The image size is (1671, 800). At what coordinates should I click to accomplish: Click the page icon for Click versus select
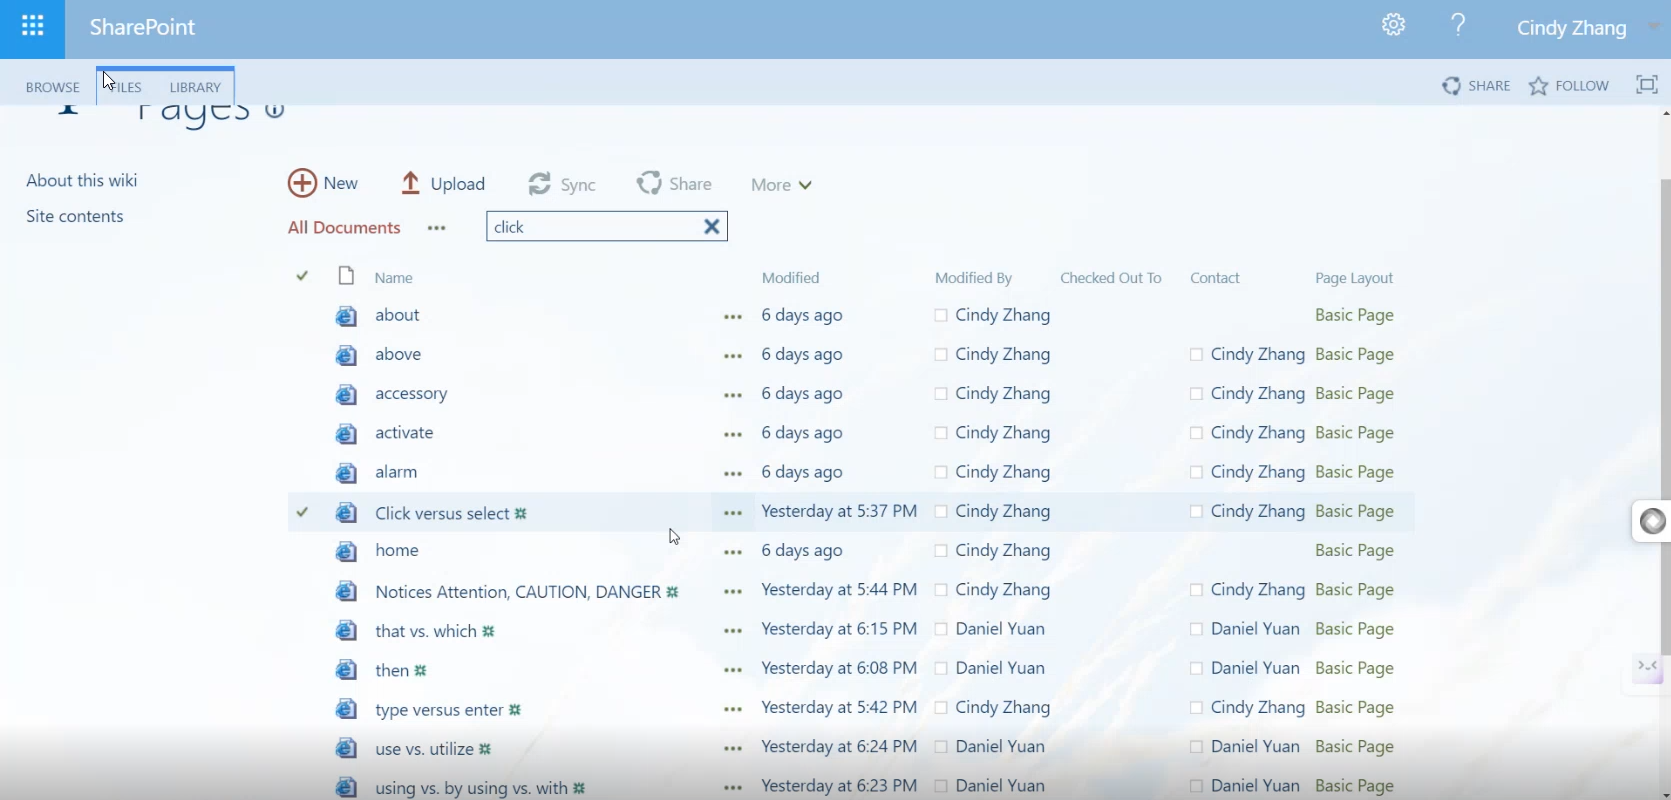[x=346, y=513]
